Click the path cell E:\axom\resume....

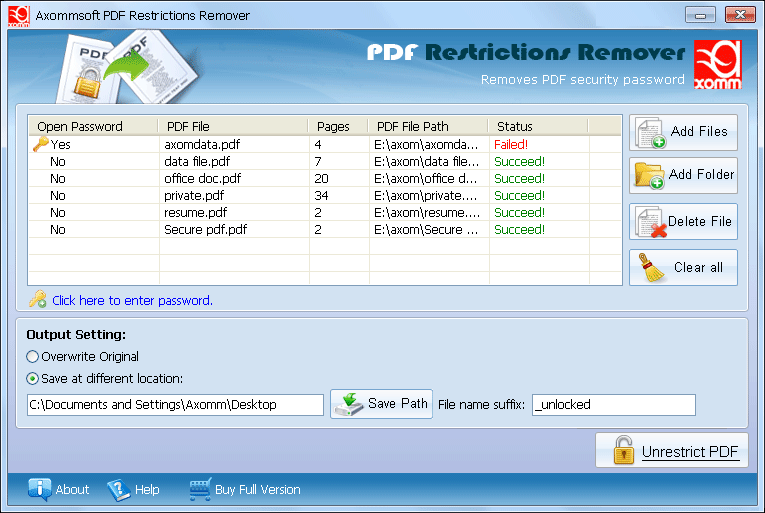(x=427, y=213)
